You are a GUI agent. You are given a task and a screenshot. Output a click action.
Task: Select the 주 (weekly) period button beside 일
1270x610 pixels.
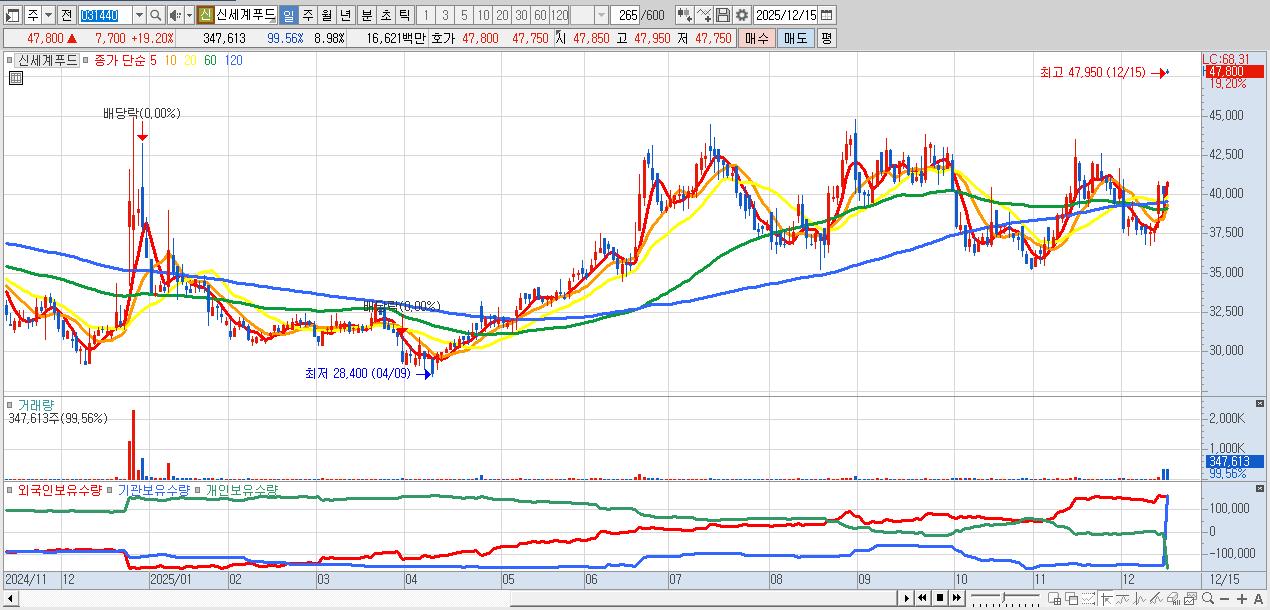pyautogui.click(x=307, y=15)
